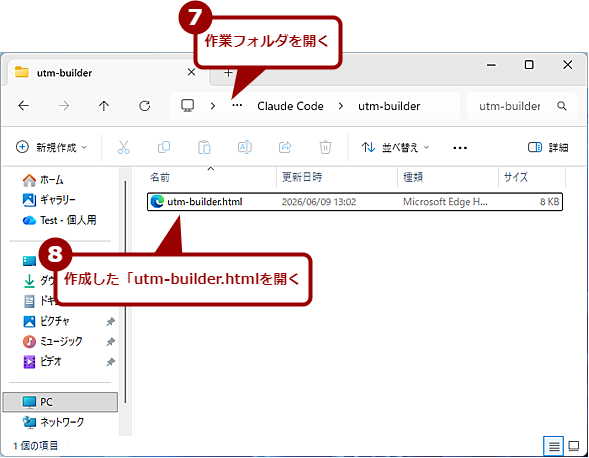Click the Cut scissors icon

124,147
